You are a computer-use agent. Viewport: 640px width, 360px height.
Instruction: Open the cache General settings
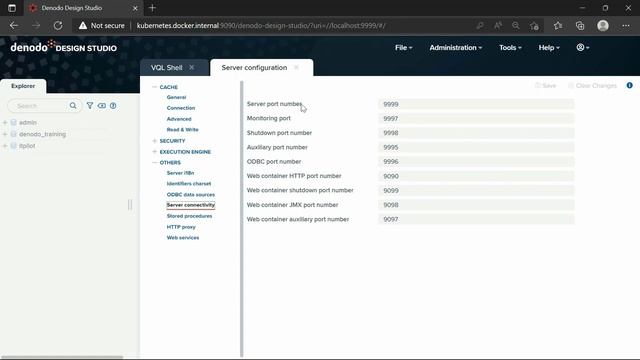coord(176,97)
